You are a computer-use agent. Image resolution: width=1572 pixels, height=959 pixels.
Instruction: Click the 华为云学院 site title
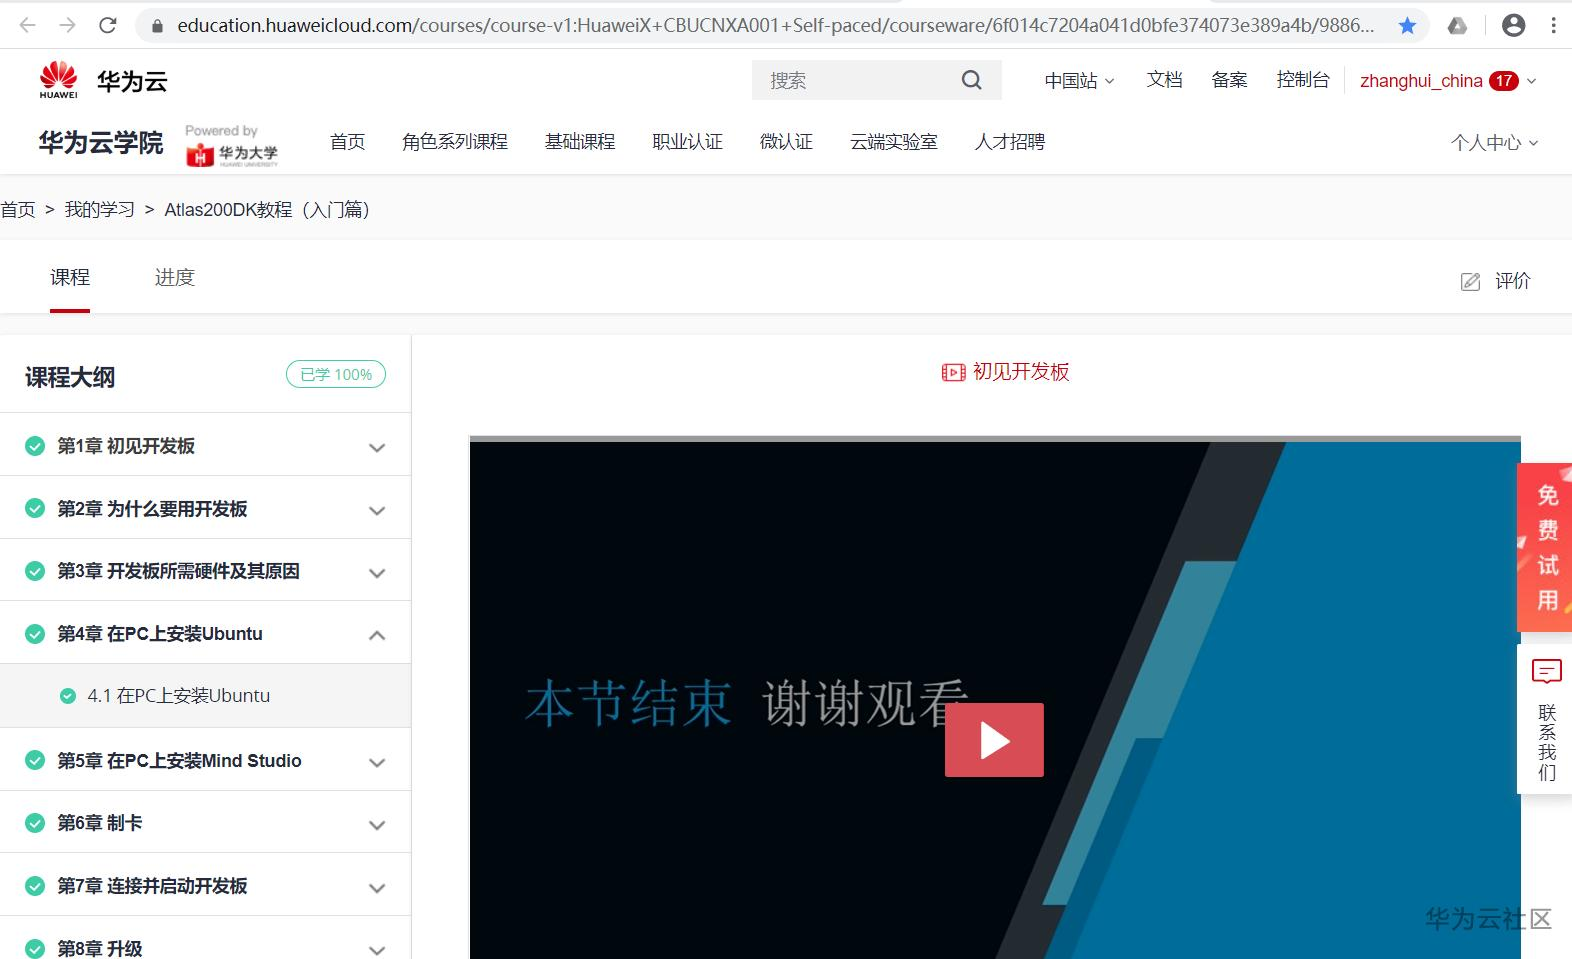coord(101,143)
